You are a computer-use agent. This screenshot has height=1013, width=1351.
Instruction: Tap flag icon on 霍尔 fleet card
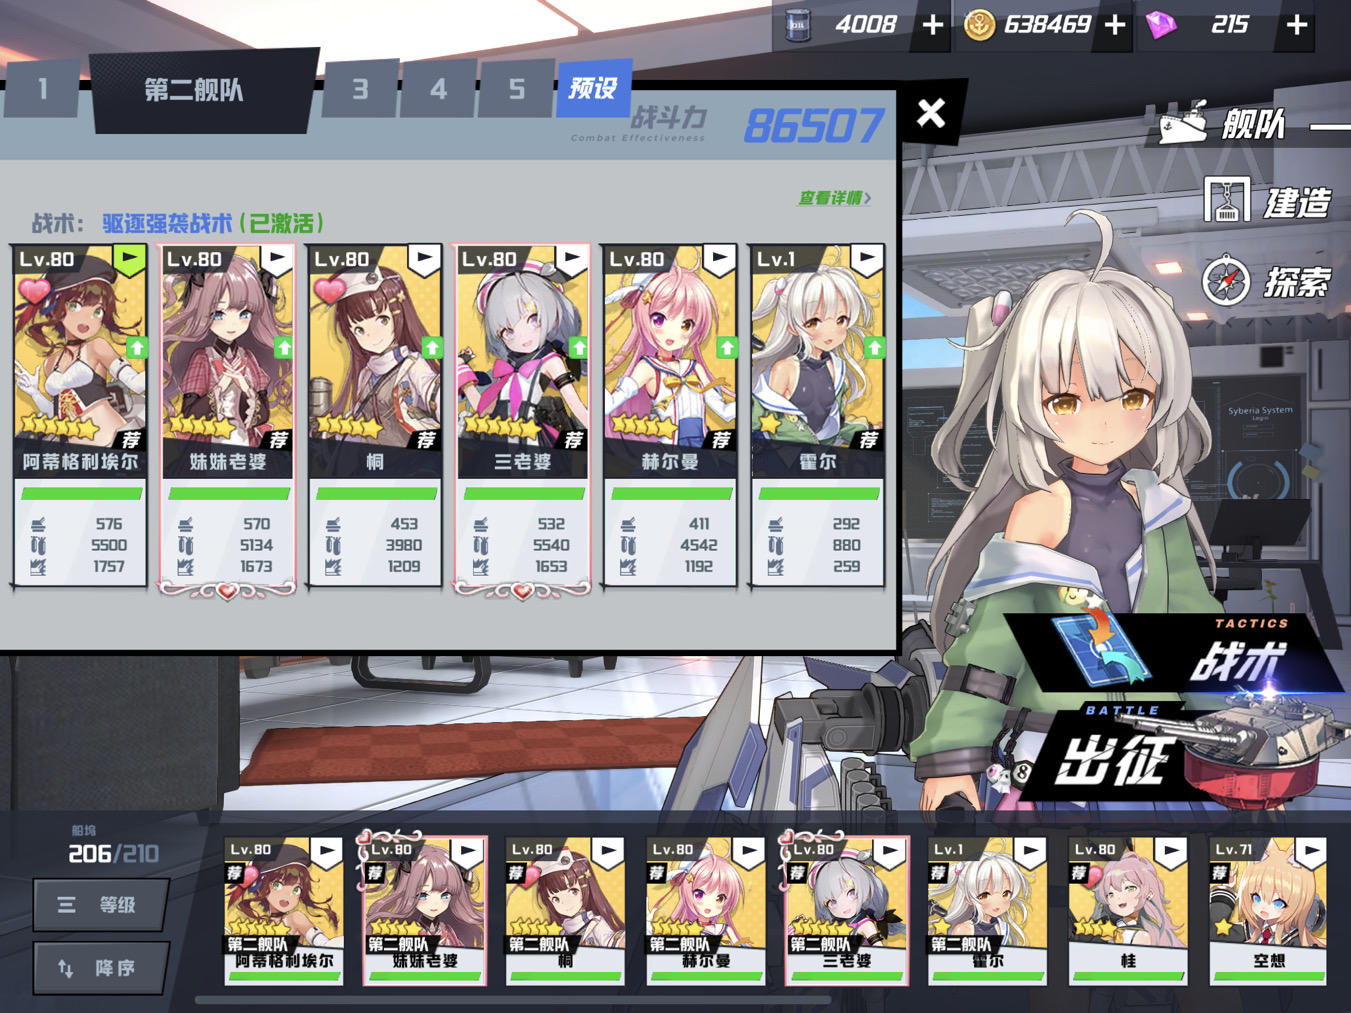click(867, 260)
